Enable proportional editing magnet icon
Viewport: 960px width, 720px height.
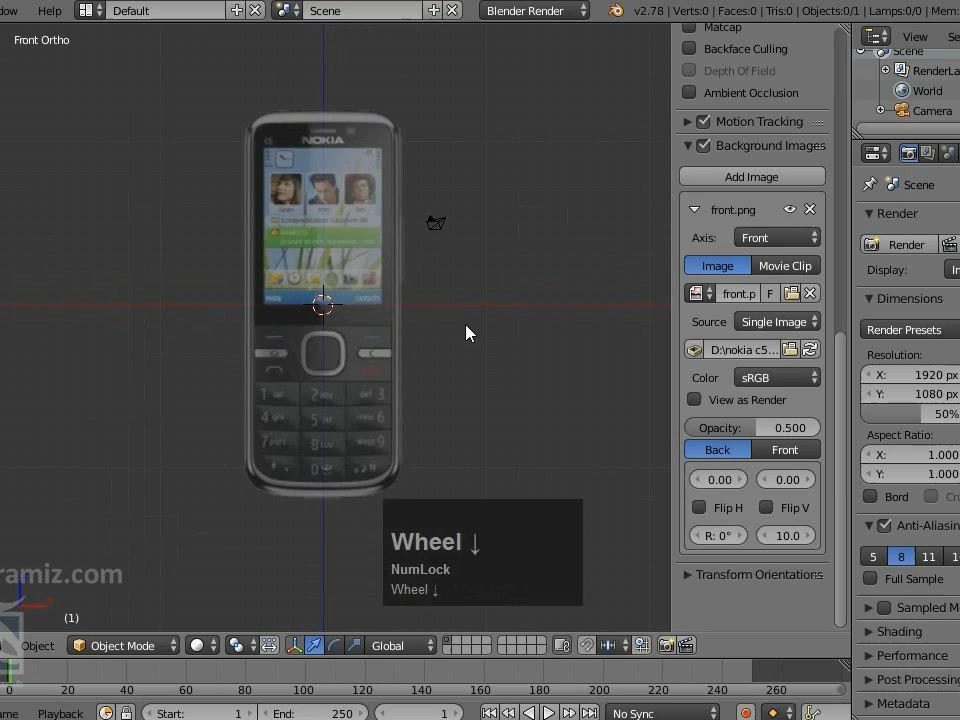[586, 645]
